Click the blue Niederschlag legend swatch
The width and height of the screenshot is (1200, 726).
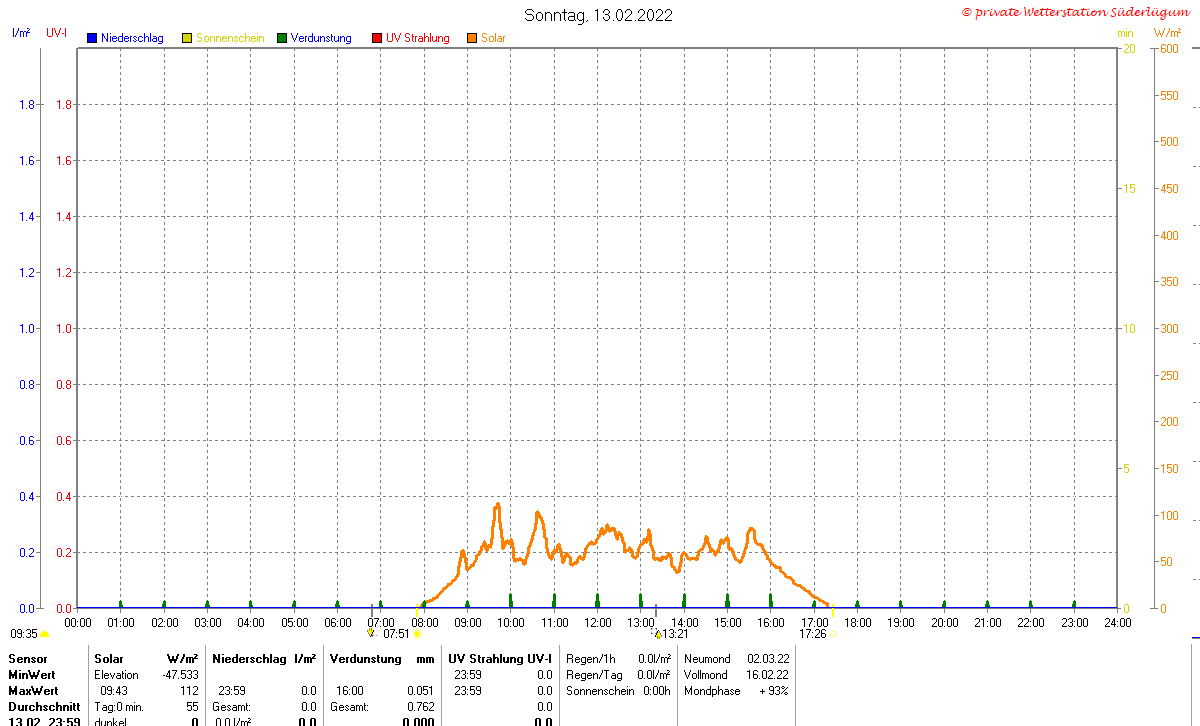pyautogui.click(x=92, y=38)
